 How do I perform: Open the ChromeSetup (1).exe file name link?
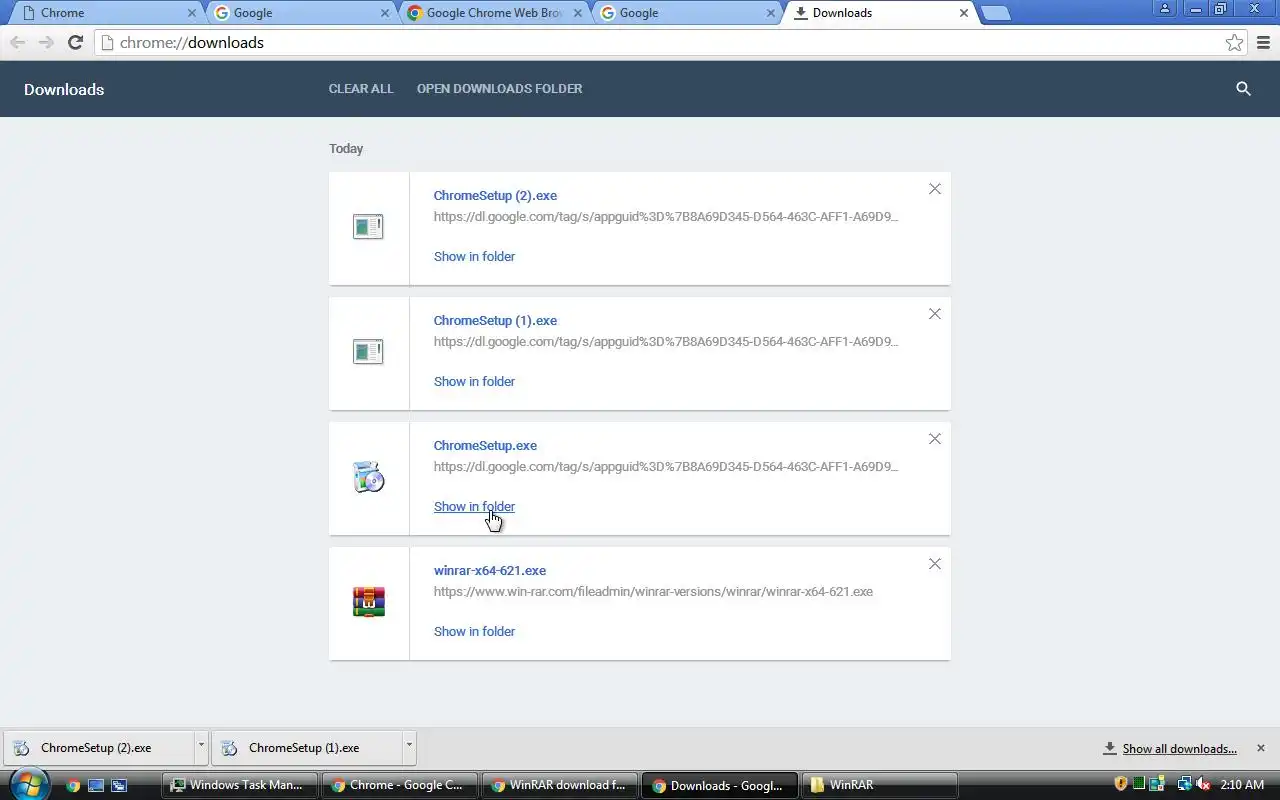pyautogui.click(x=495, y=321)
